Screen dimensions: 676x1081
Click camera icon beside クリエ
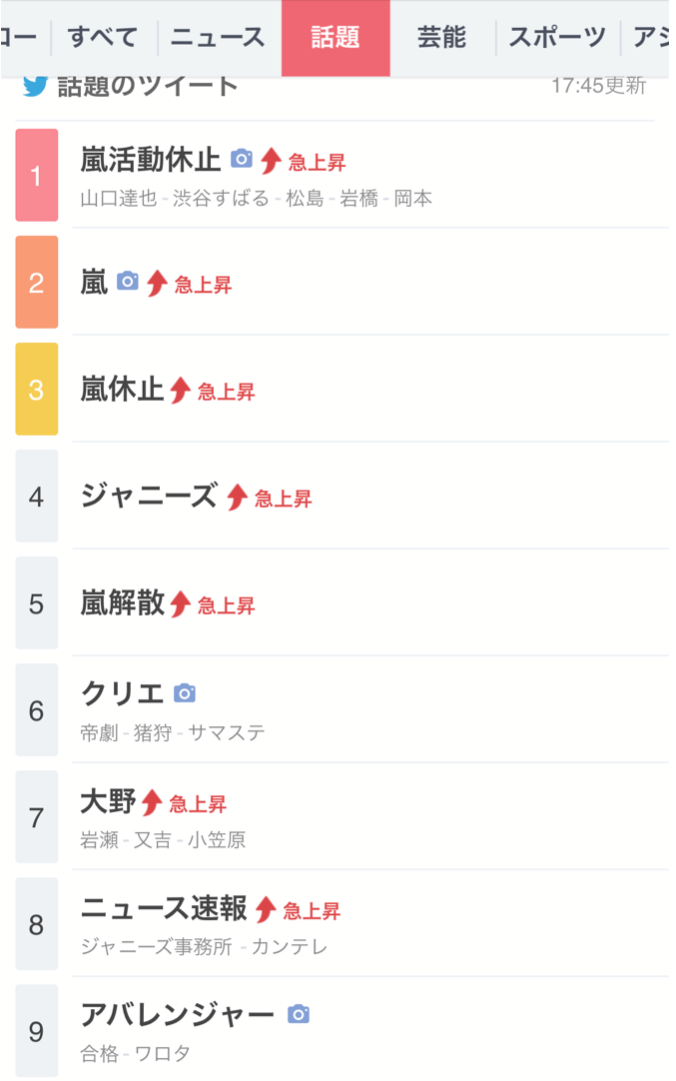(x=185, y=693)
